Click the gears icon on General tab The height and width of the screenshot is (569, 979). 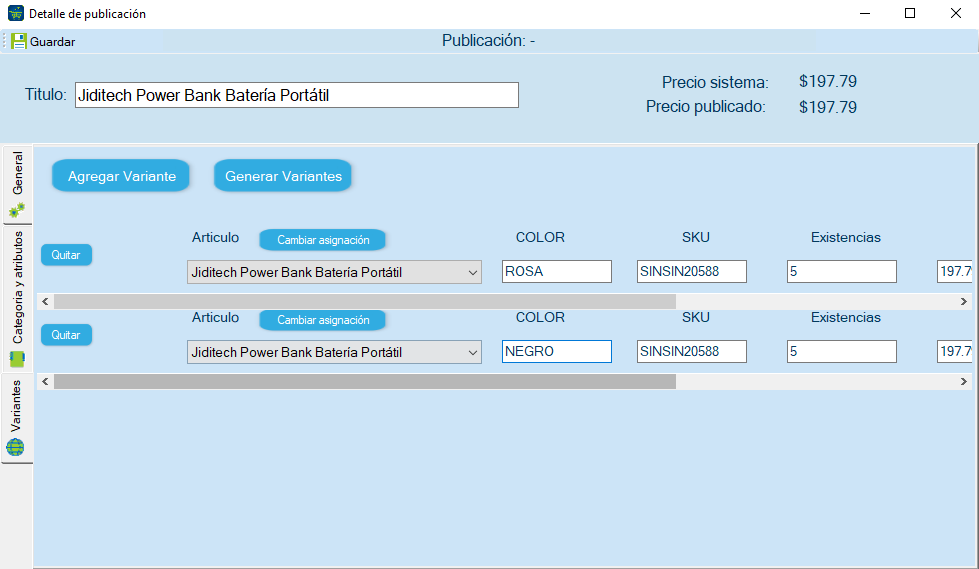tap(17, 210)
